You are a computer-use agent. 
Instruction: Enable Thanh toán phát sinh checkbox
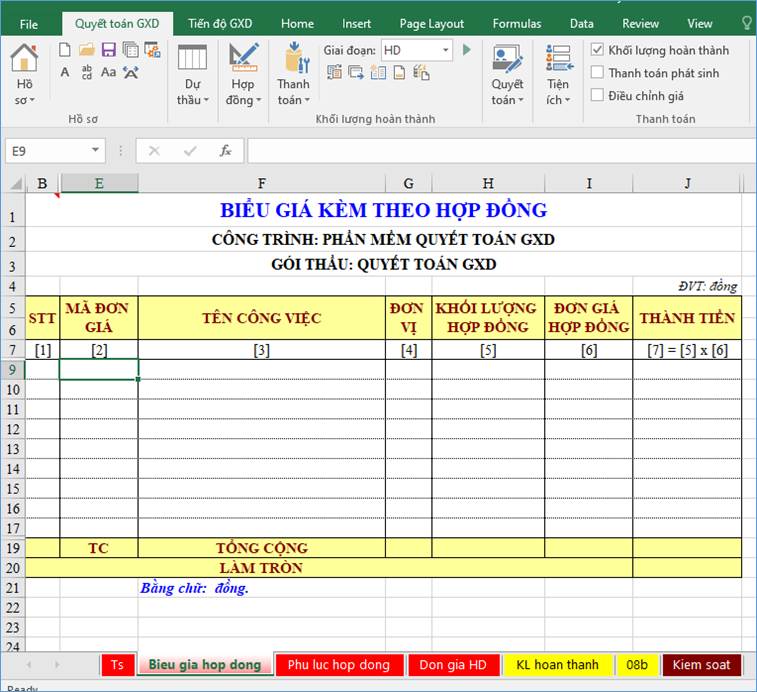click(x=598, y=73)
